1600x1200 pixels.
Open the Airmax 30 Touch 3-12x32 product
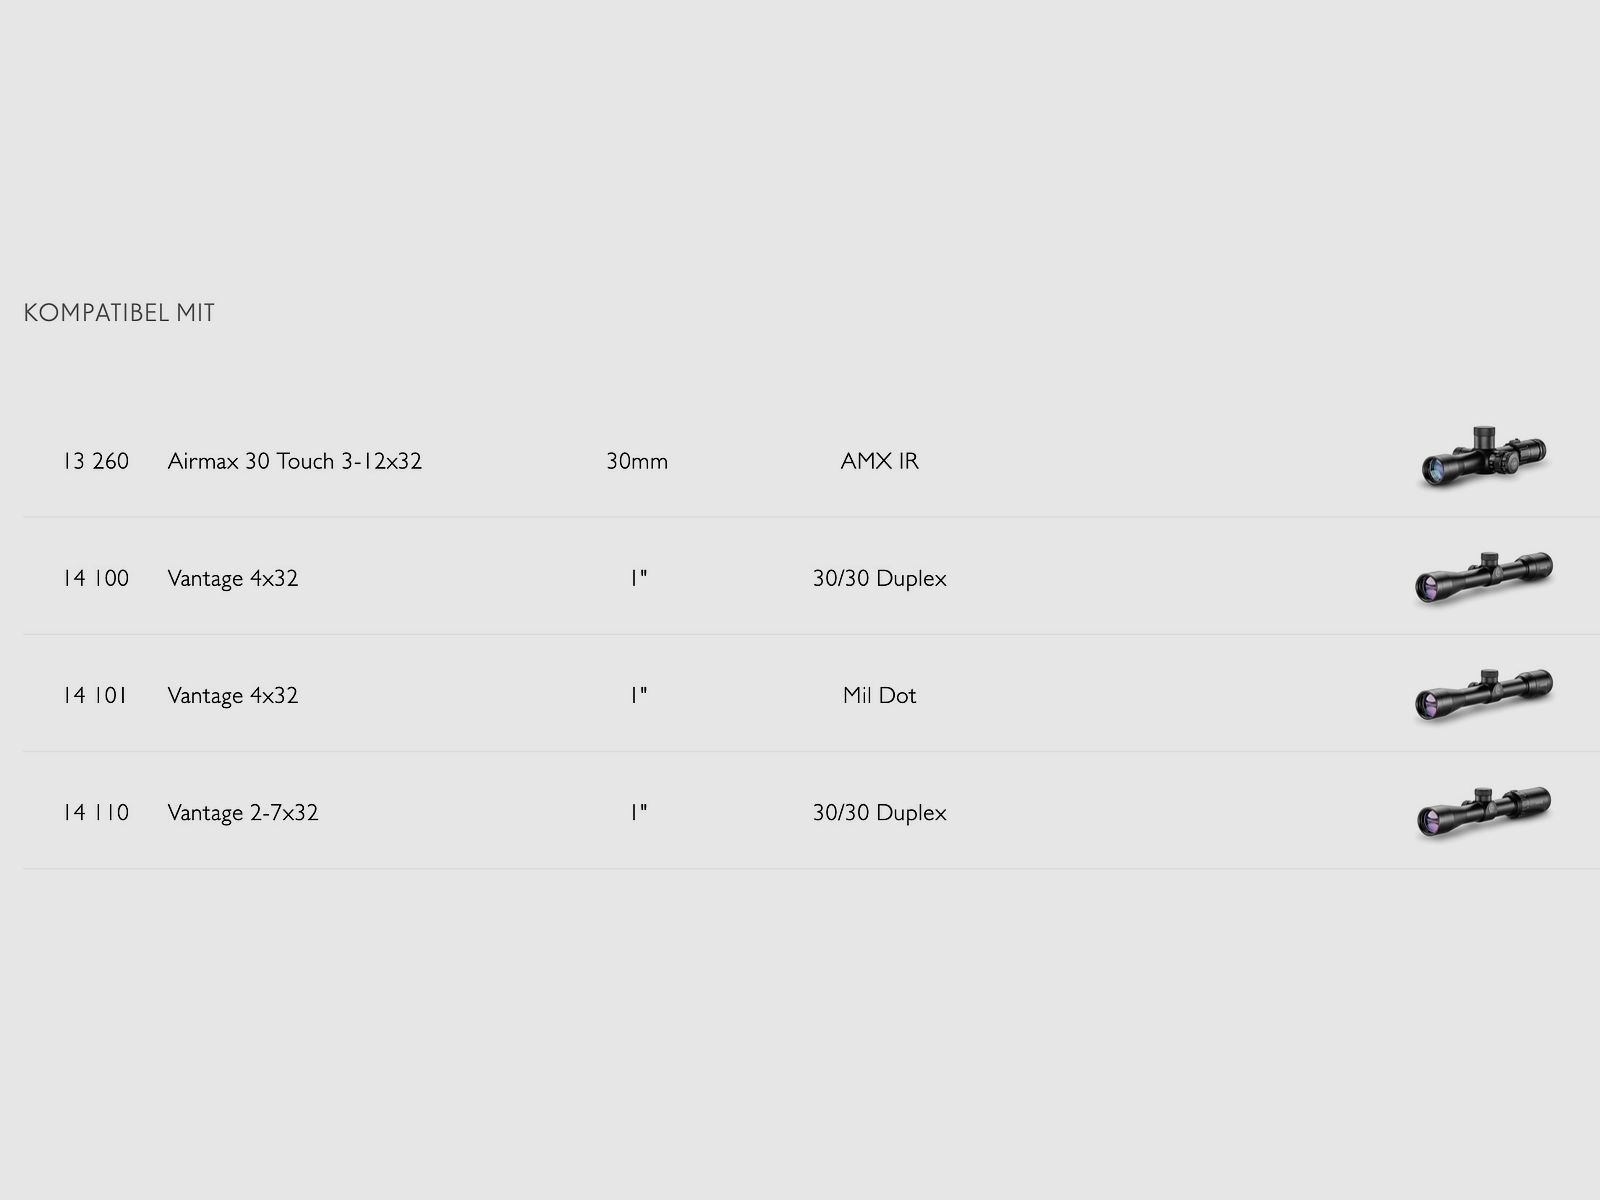(294, 461)
